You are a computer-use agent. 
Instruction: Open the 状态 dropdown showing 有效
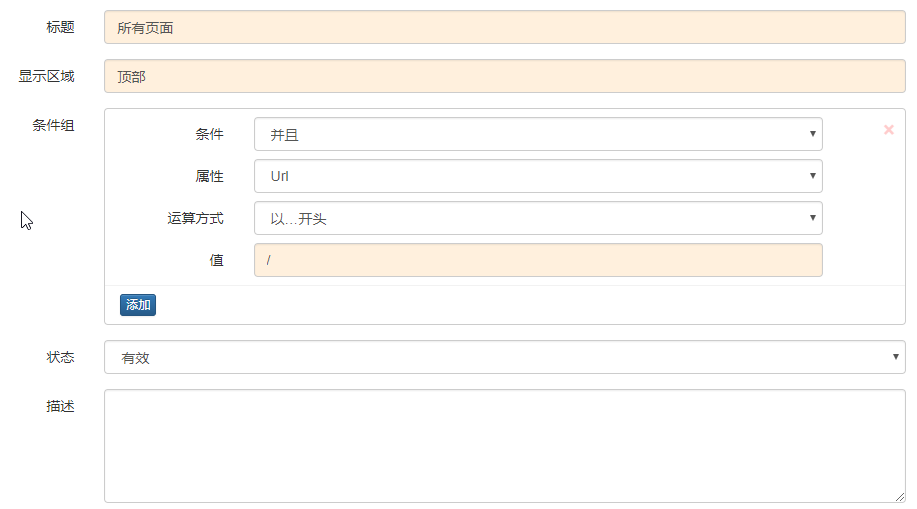coord(505,357)
